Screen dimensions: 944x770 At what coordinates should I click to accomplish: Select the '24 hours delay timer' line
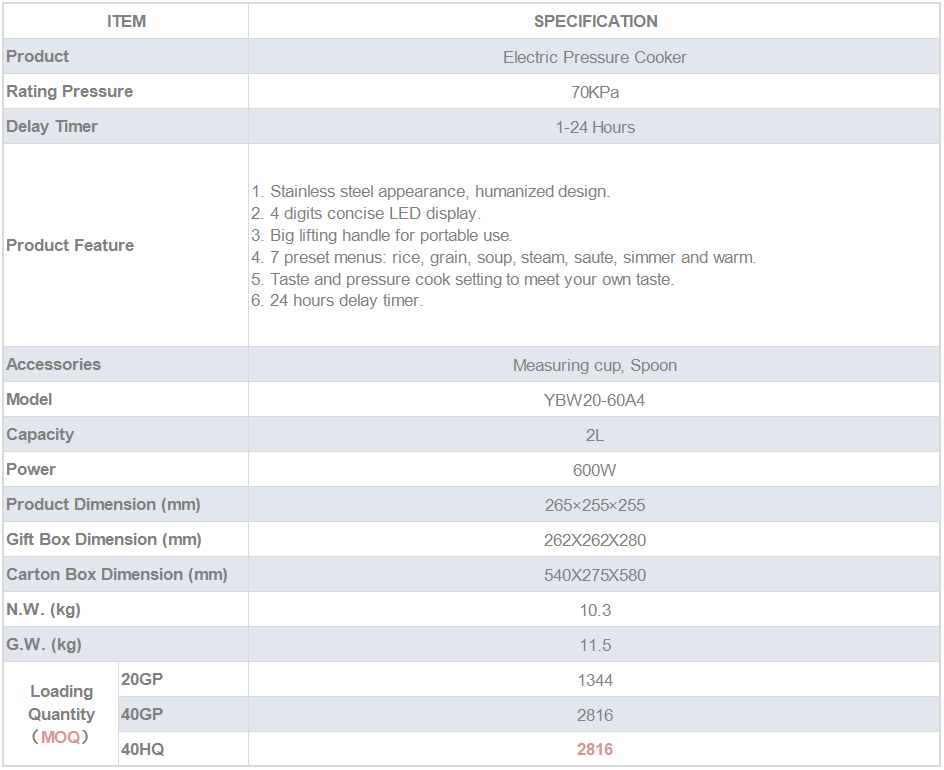(x=337, y=300)
